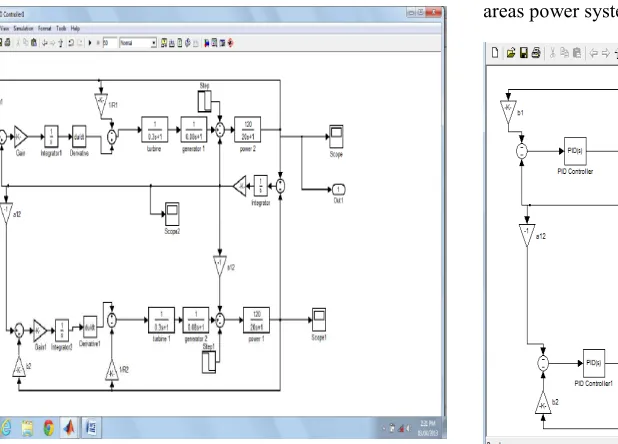Open the Tools menu
This screenshot has width=618, height=444.
[61, 28]
